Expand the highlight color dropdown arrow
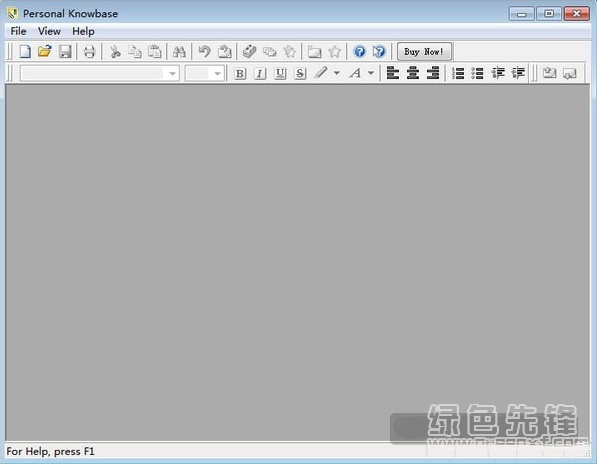 337,73
